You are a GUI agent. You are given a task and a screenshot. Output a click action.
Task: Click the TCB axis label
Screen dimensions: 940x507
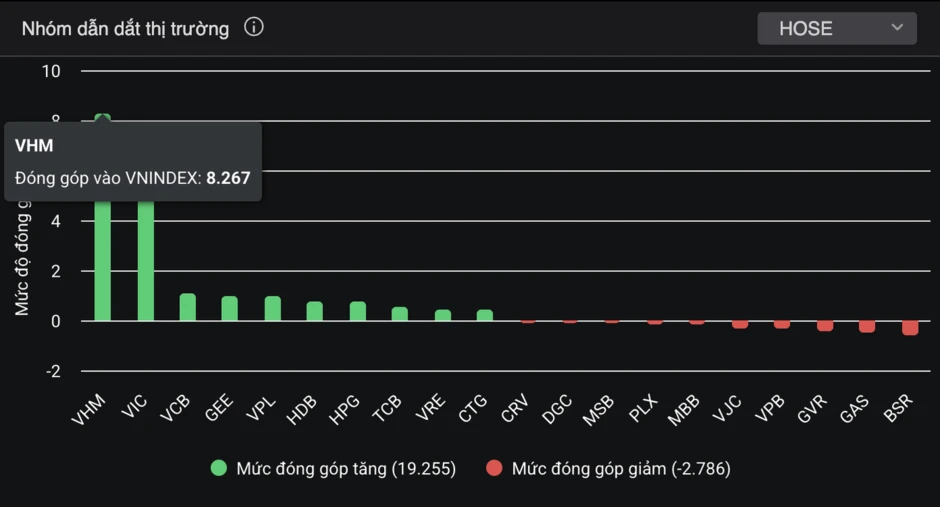tap(387, 409)
